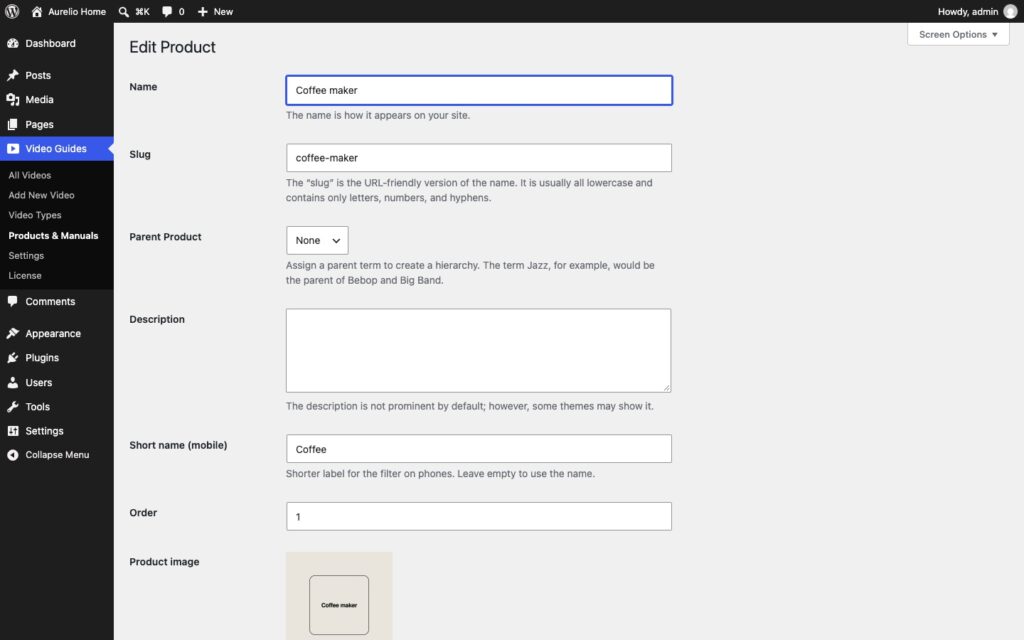Click the Video Guides play icon

tap(12, 148)
